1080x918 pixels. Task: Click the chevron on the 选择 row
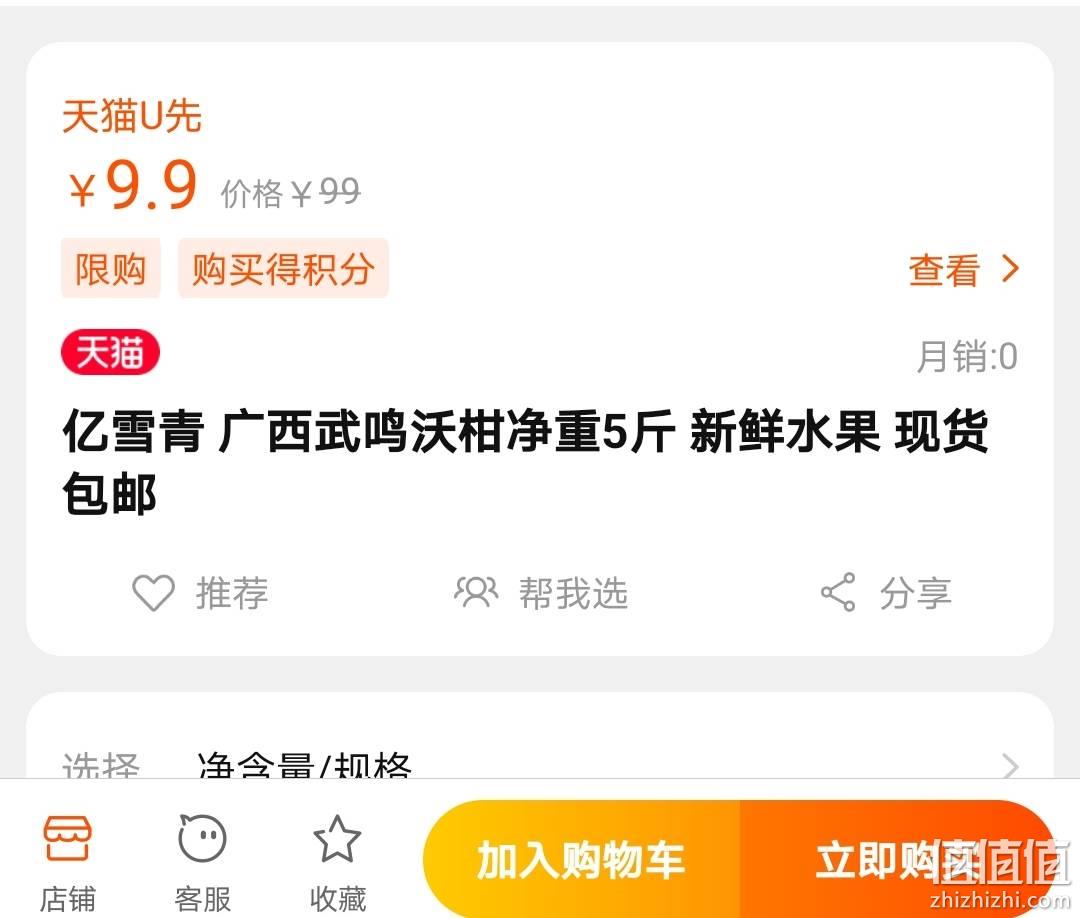[1010, 766]
